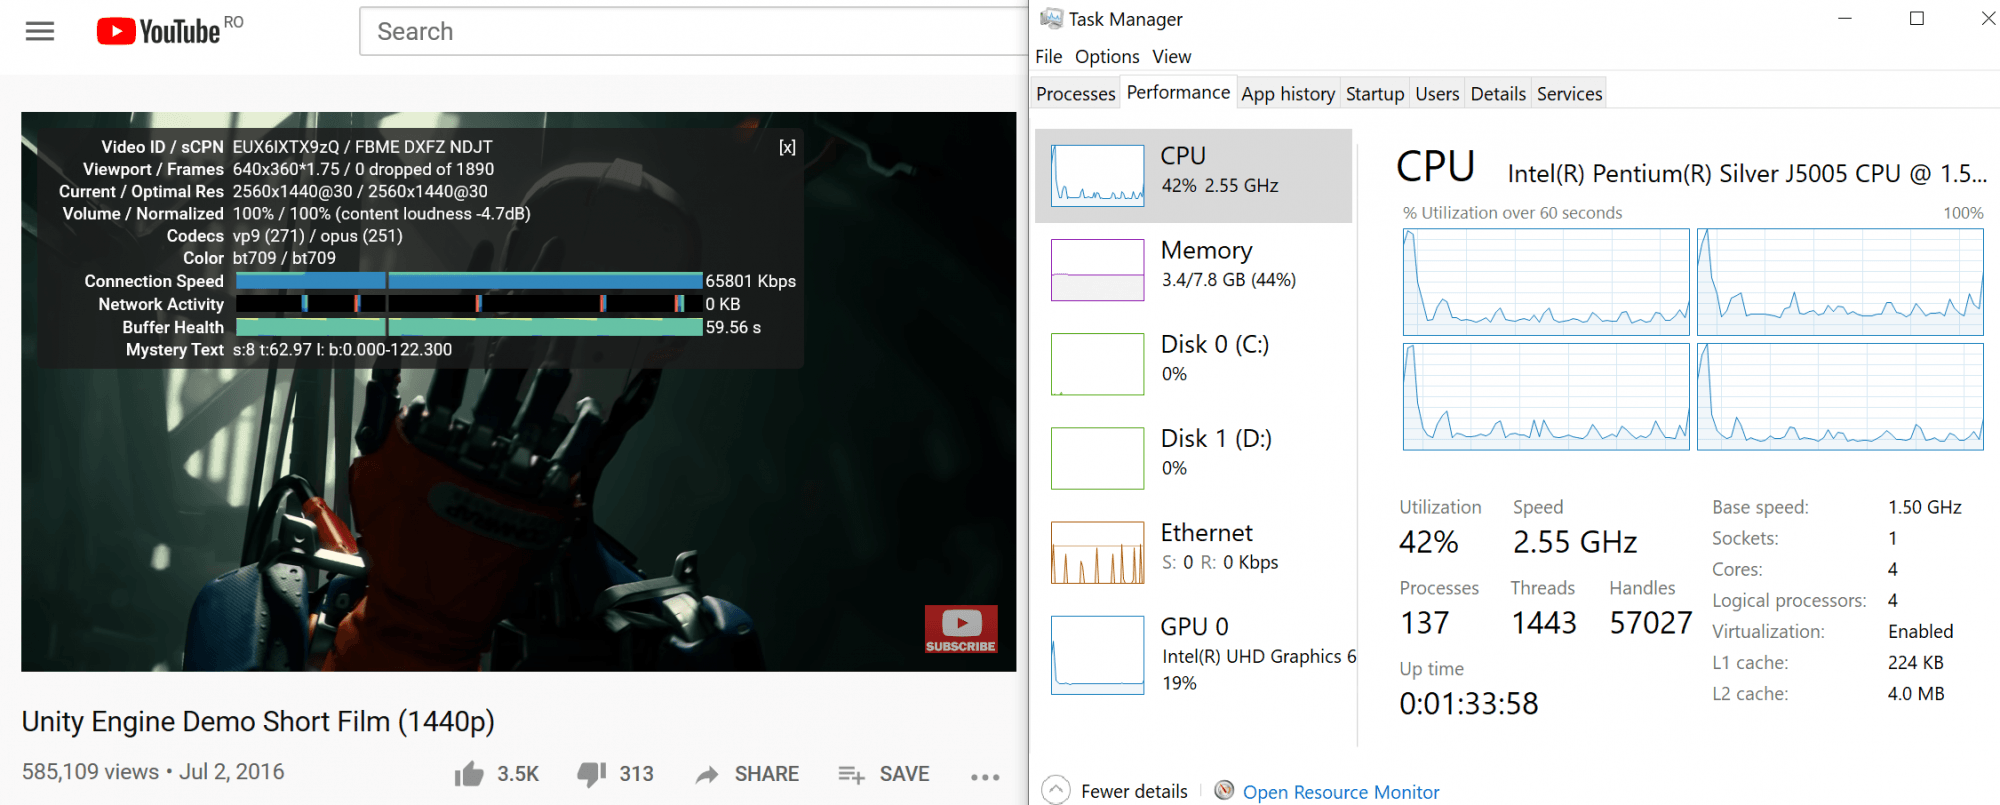The width and height of the screenshot is (2000, 805).
Task: Open the YouTube hamburger guide menu
Action: pyautogui.click(x=40, y=32)
